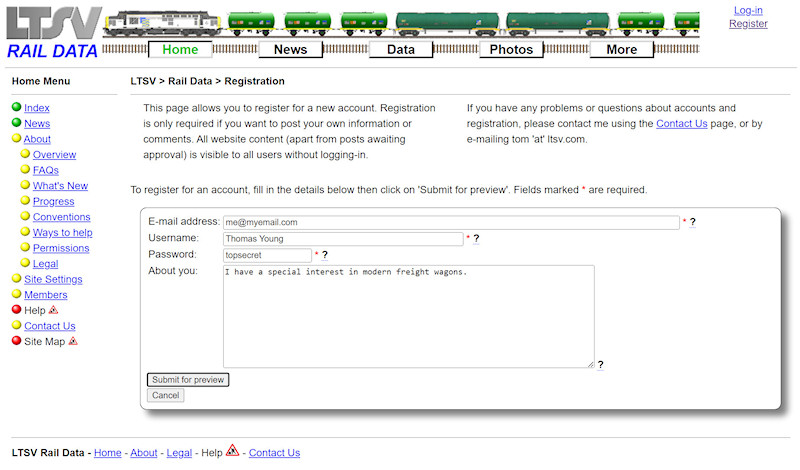
Task: Switch to the Photos tab
Action: tap(511, 49)
